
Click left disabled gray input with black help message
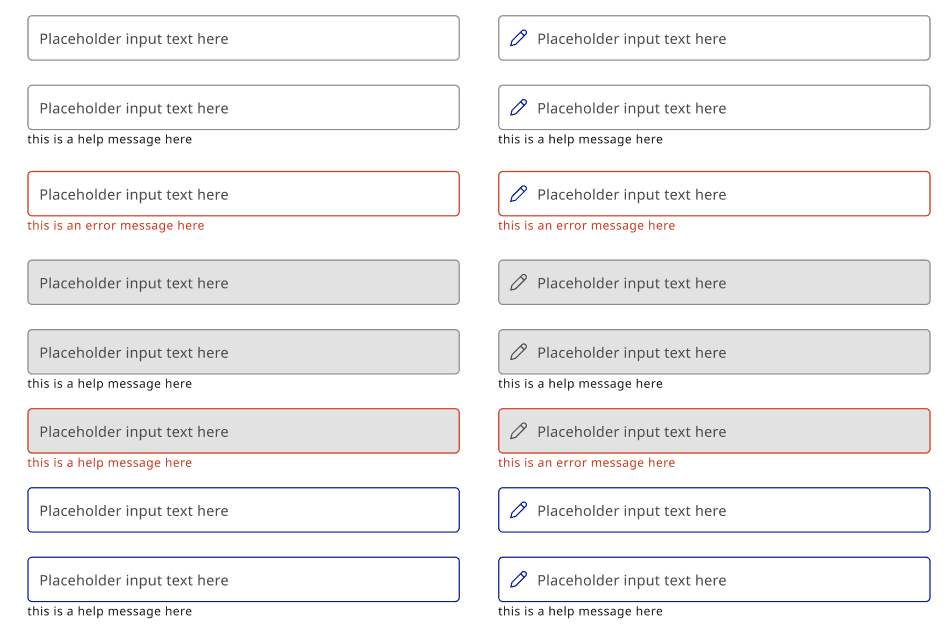(x=244, y=352)
